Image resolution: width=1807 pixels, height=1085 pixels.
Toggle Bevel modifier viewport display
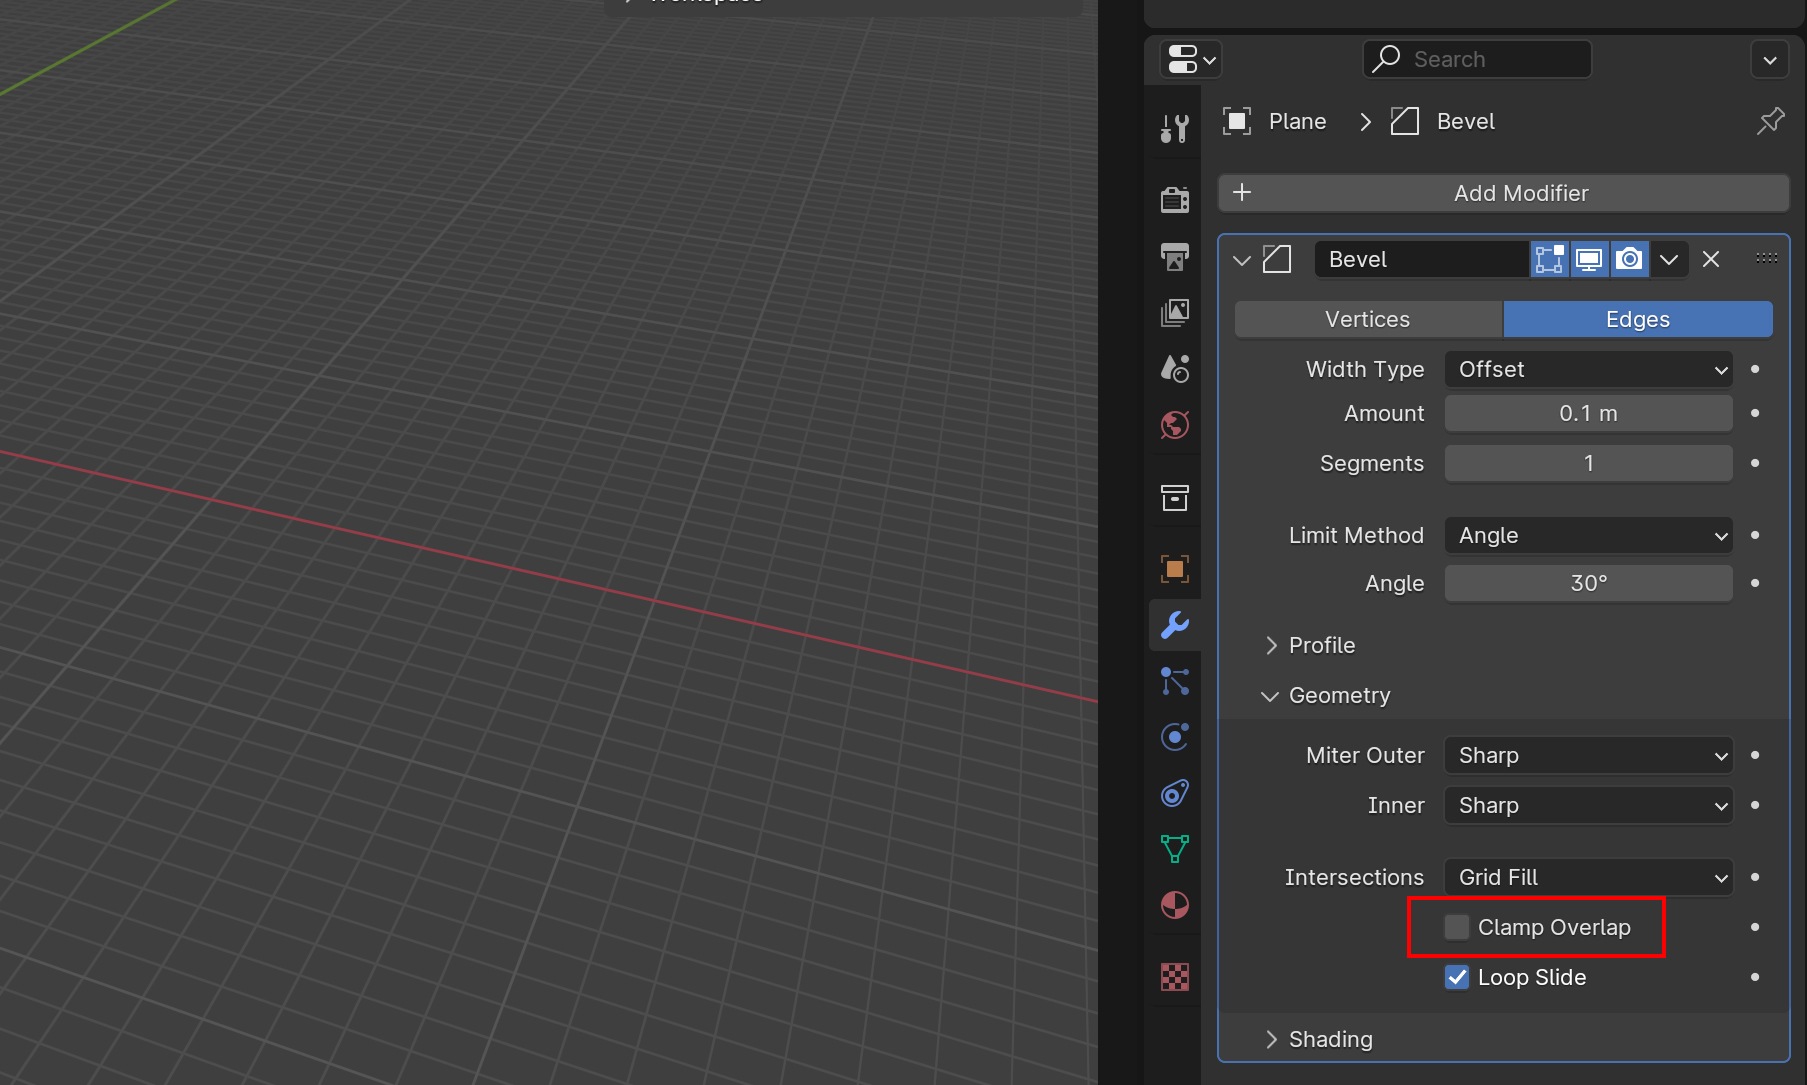[x=1589, y=259]
